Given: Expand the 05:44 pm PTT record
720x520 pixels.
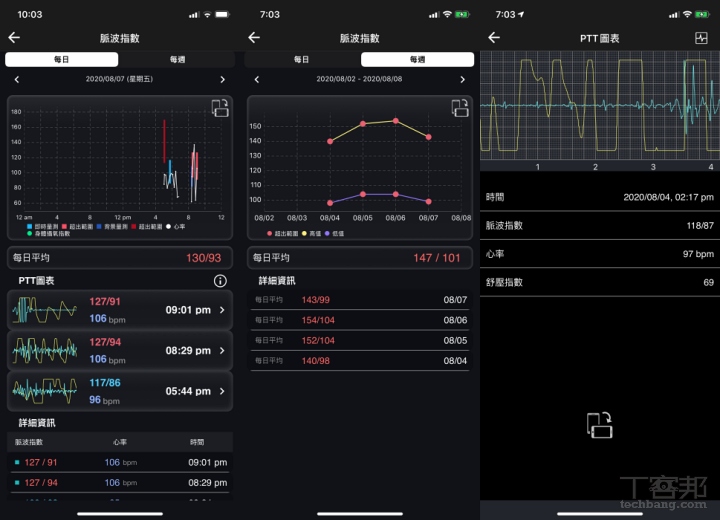Looking at the screenshot, I should 222,391.
